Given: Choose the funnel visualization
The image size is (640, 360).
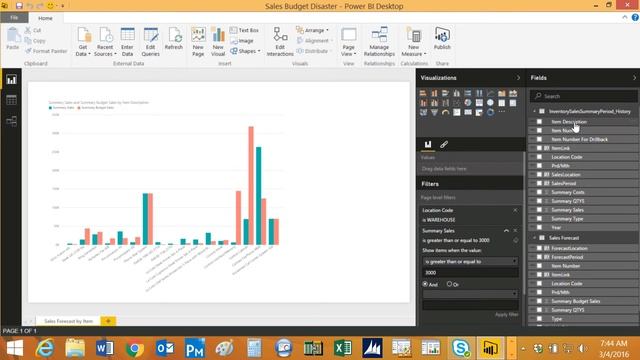Looking at the screenshot, I should [434, 112].
